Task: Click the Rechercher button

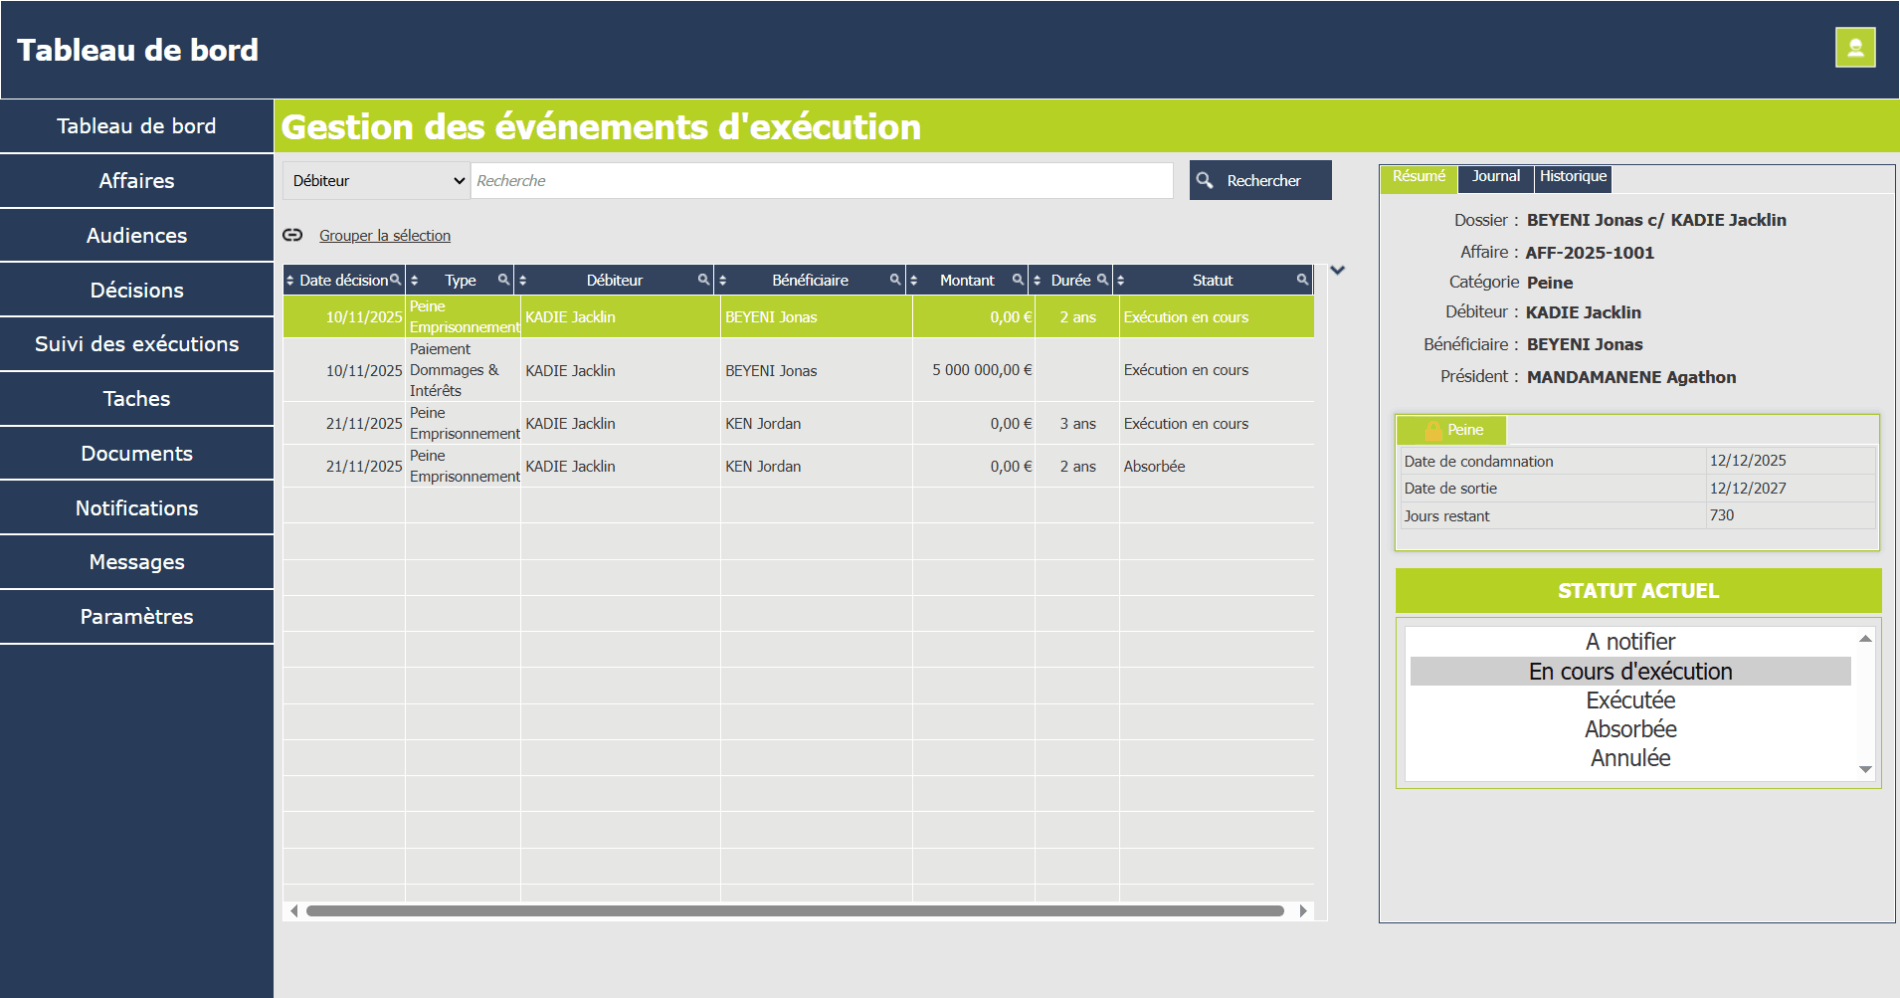Action: (x=1260, y=181)
